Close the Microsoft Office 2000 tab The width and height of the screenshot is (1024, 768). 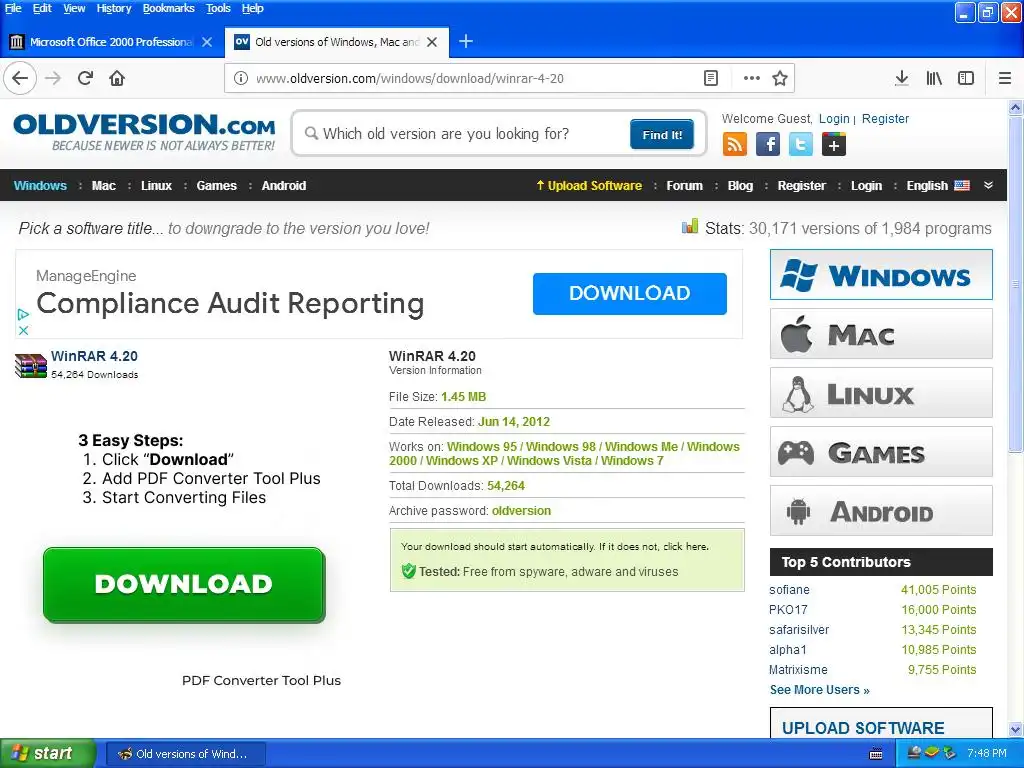pyautogui.click(x=207, y=42)
